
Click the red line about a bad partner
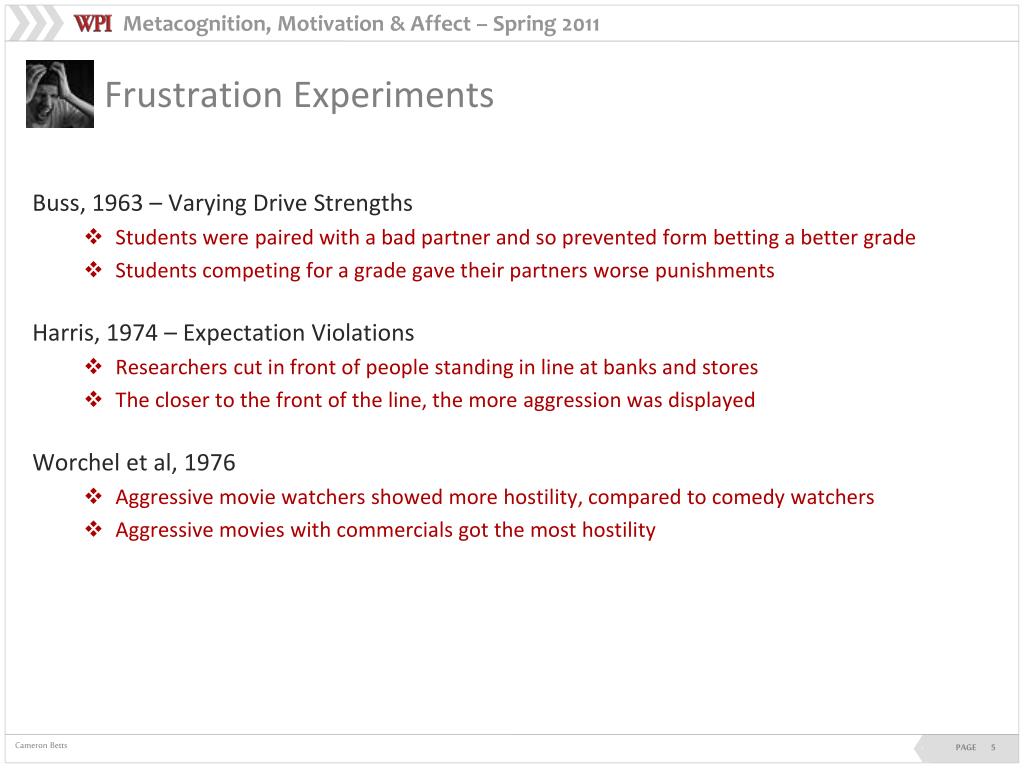[515, 238]
